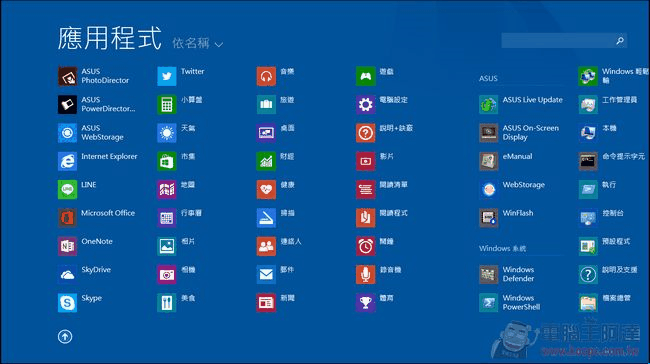
Task: Select the Windows 系統 group header
Action: (502, 248)
